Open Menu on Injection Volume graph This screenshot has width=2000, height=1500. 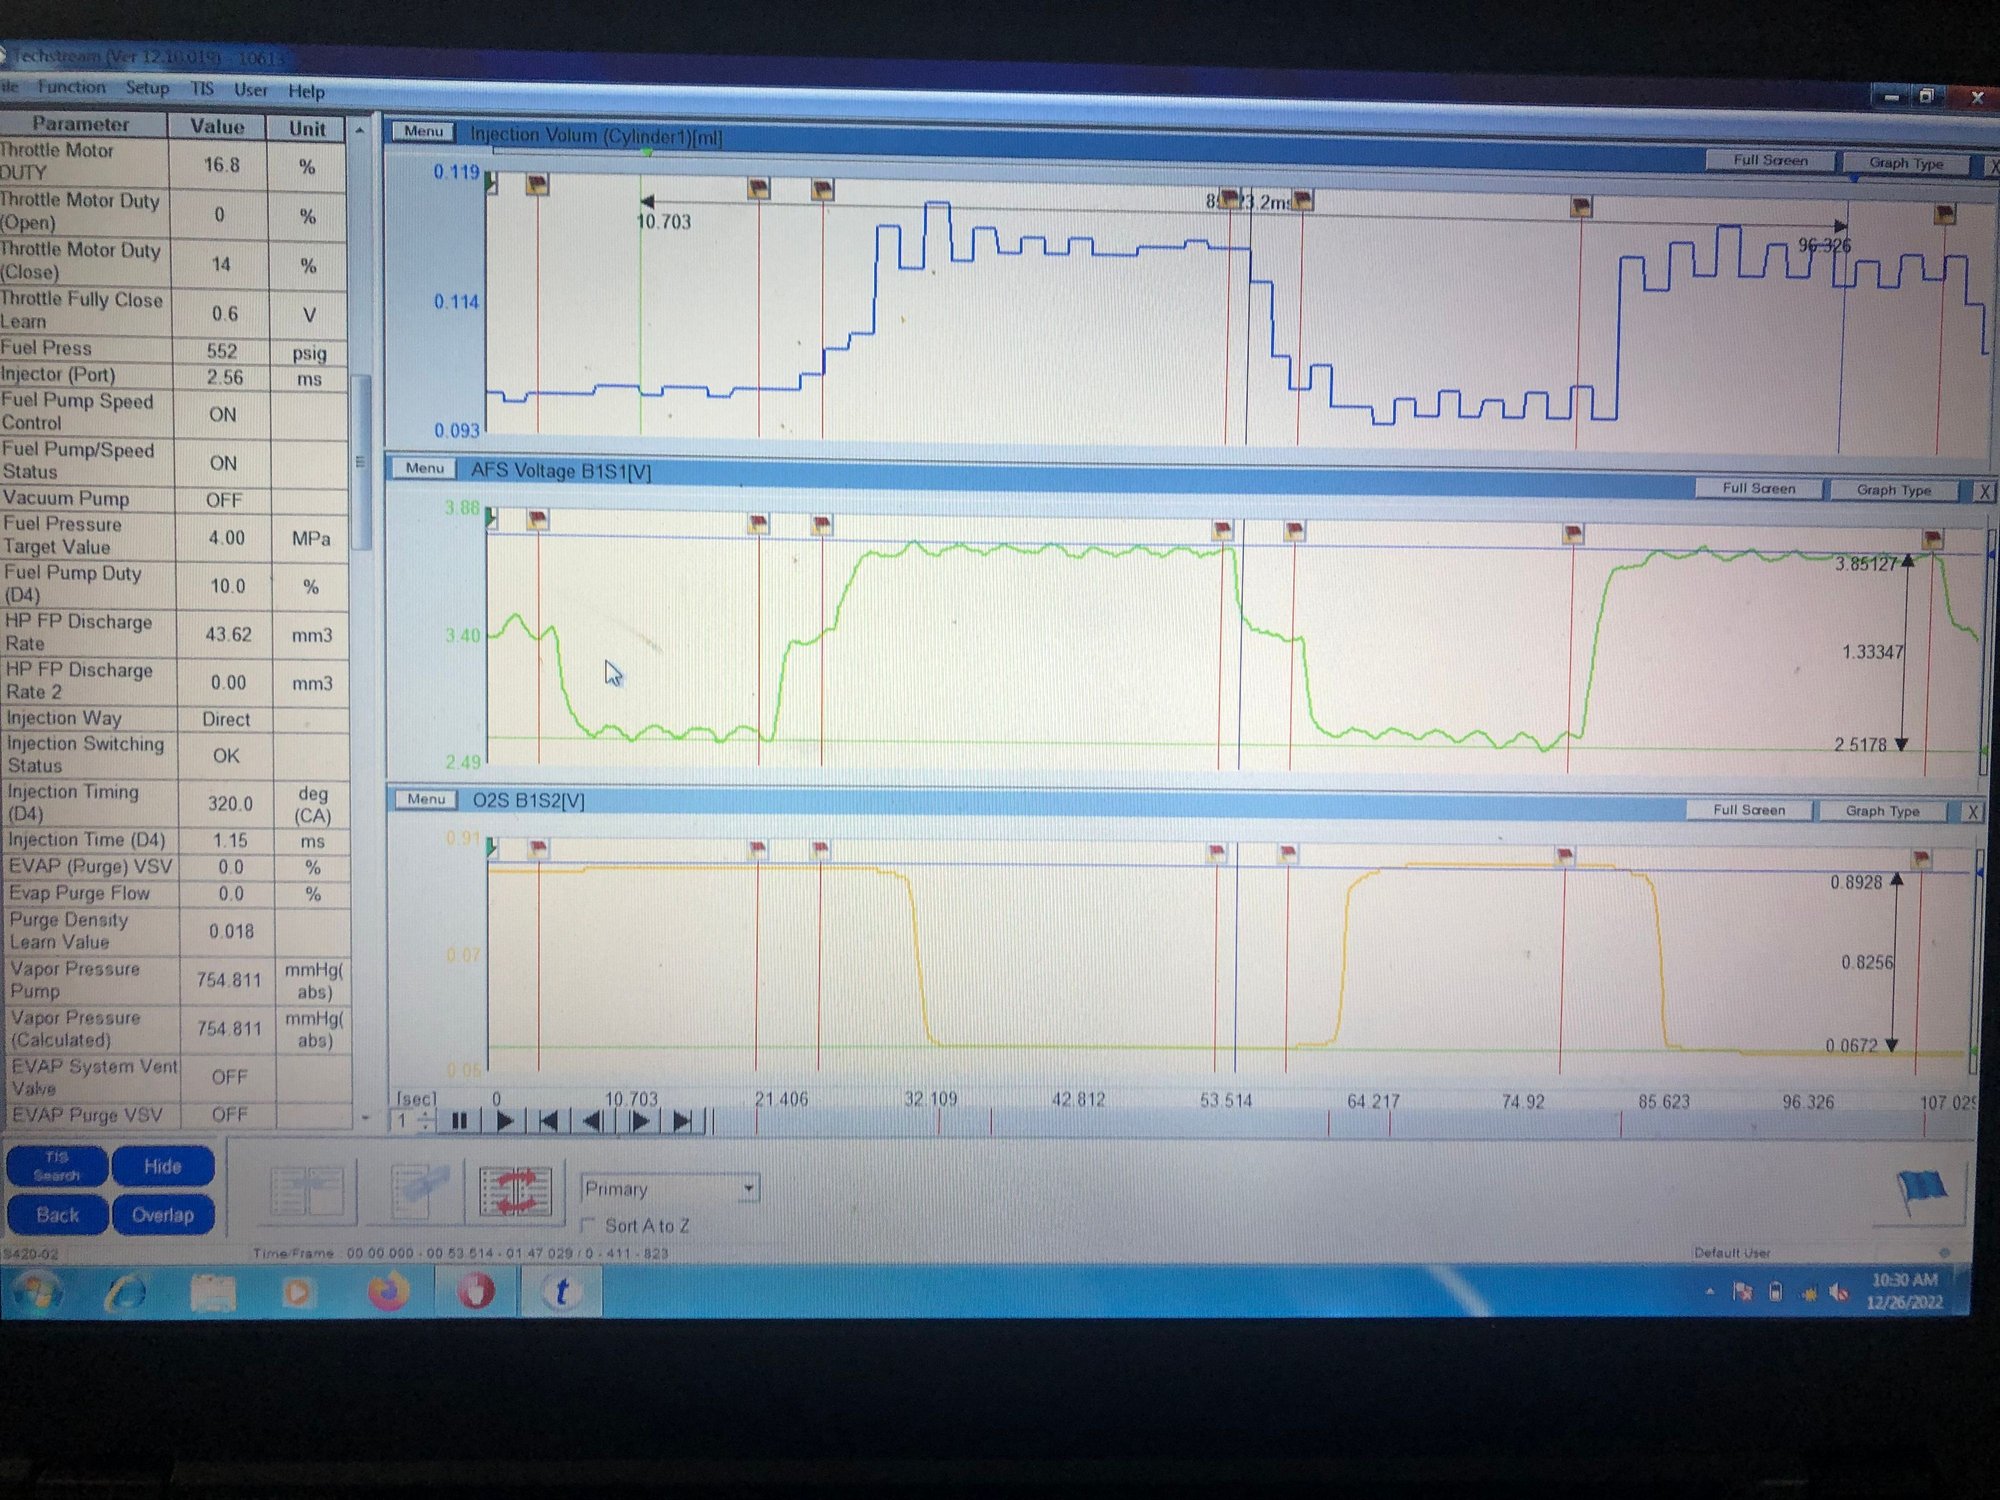[x=423, y=132]
